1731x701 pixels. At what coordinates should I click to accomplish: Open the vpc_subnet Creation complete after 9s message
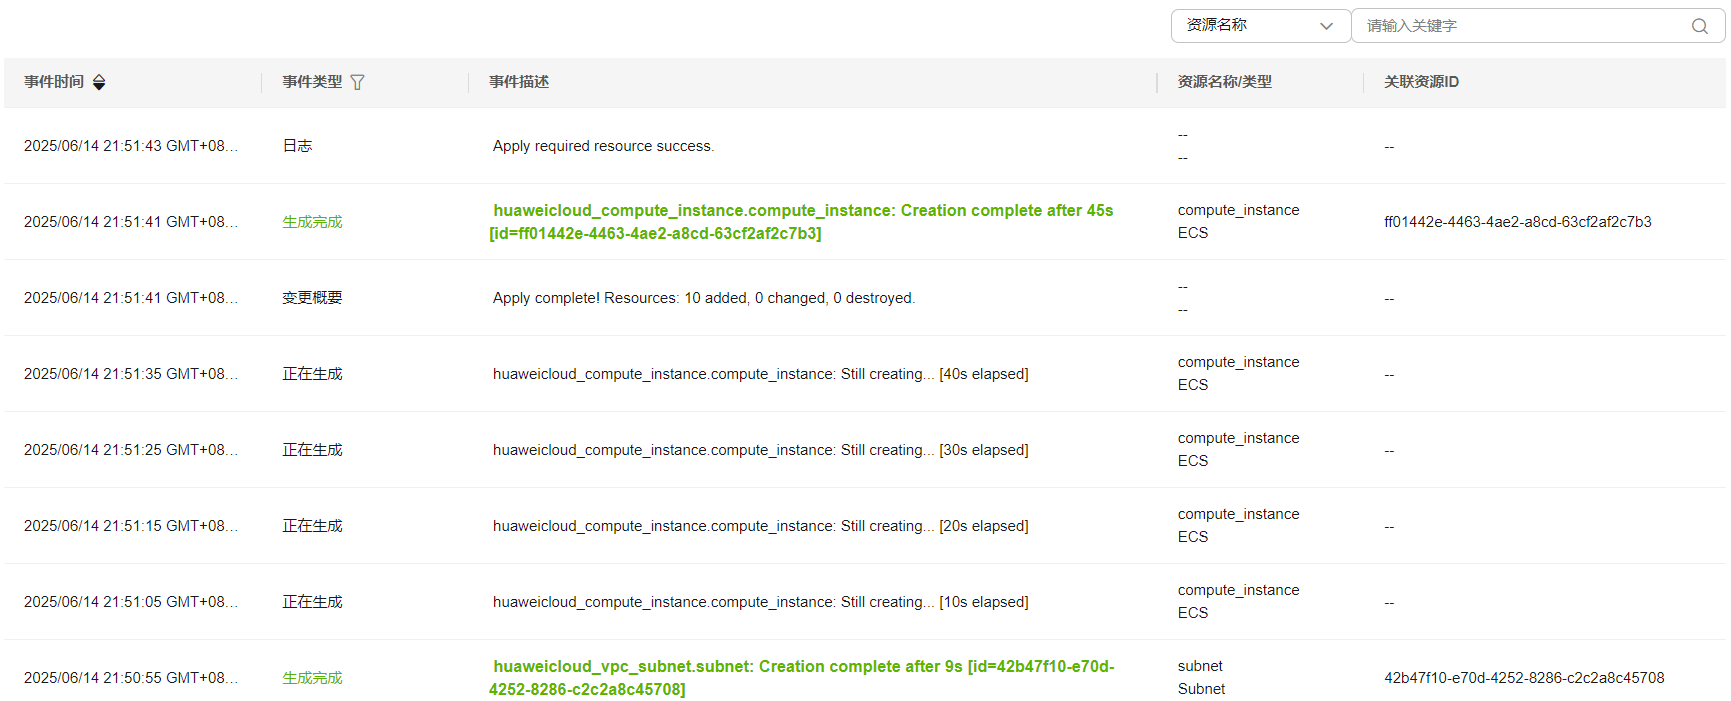[x=801, y=678]
